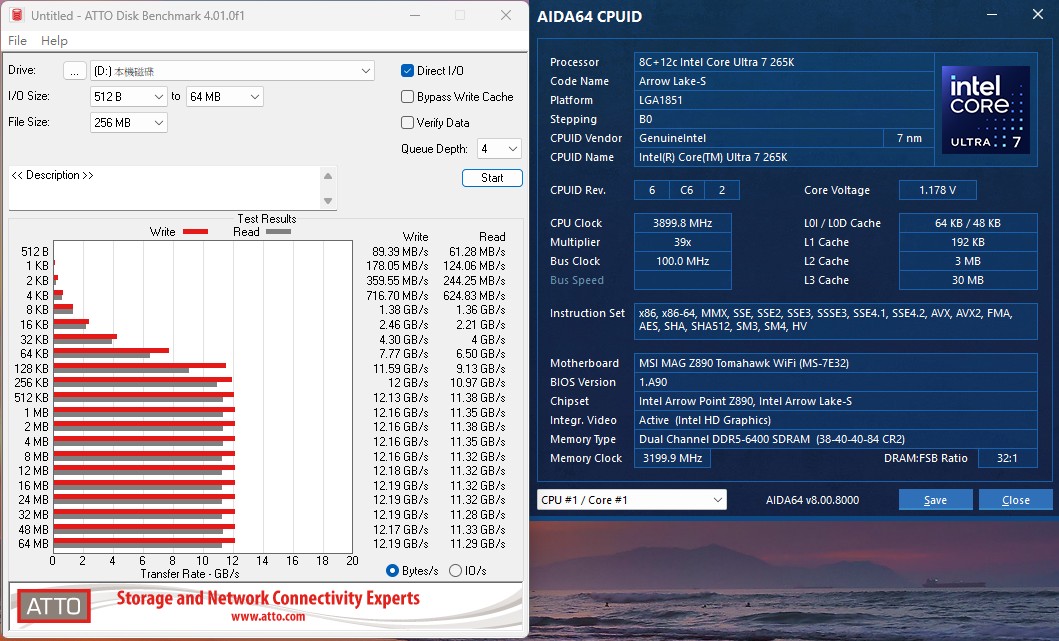Expand the Queue Depth dropdown

499,149
